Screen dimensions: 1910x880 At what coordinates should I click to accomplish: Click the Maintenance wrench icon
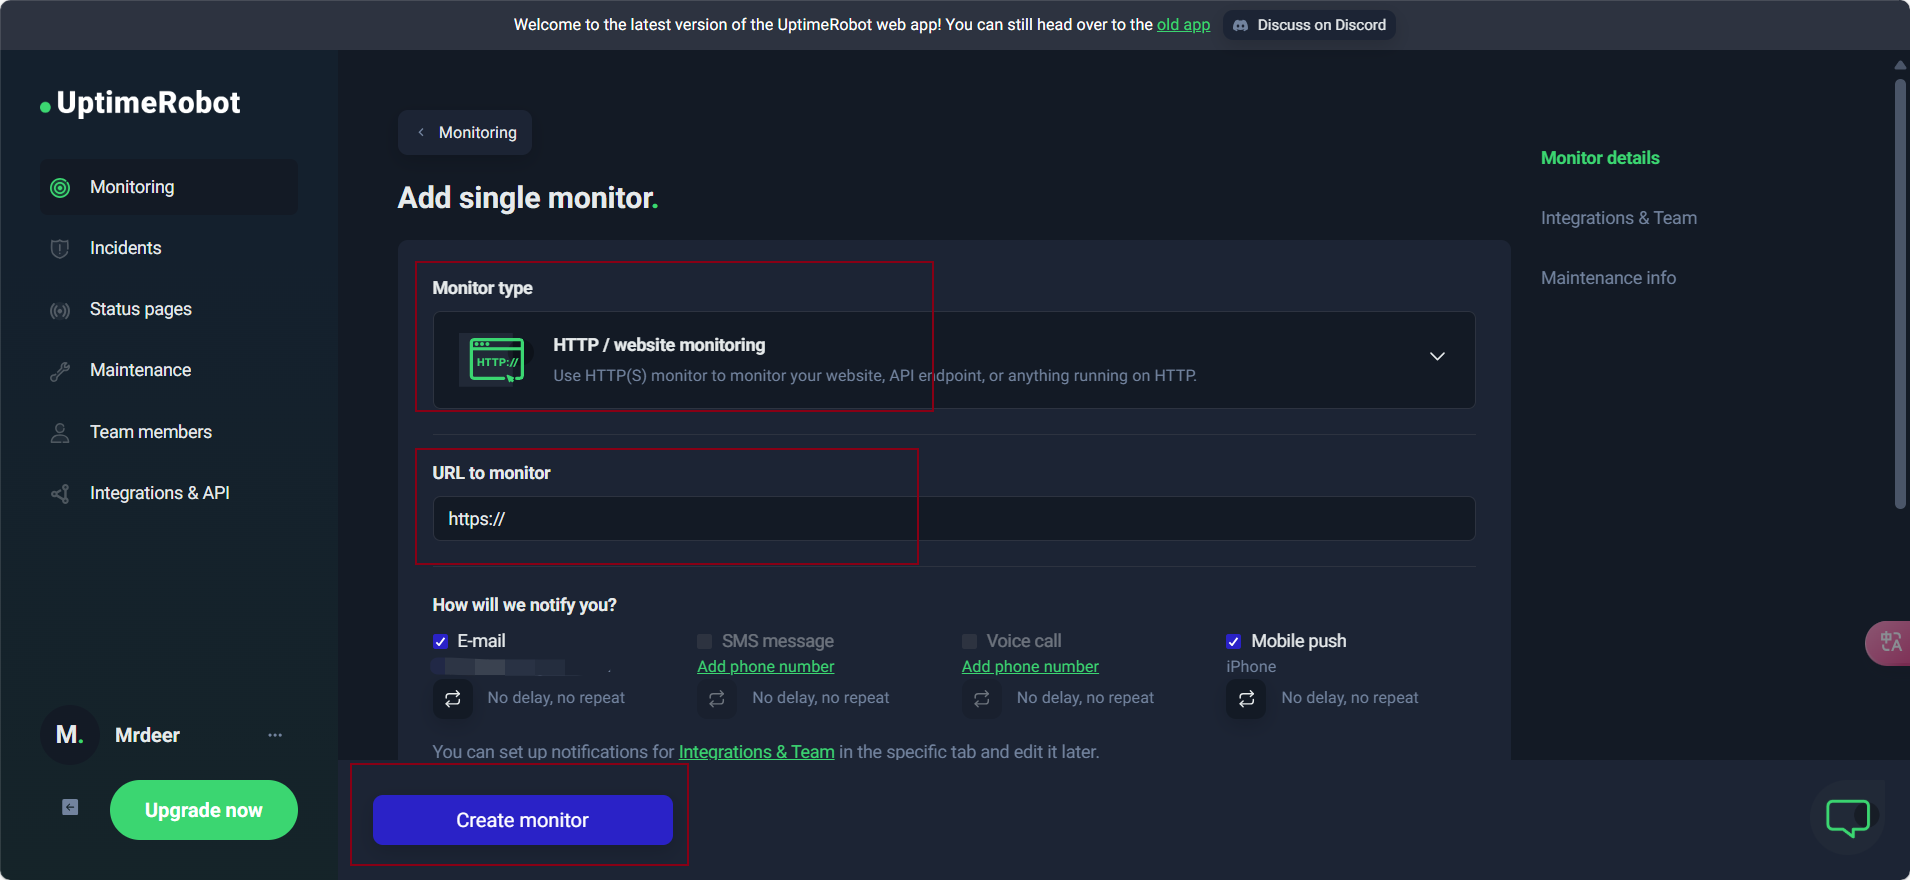[x=60, y=371]
